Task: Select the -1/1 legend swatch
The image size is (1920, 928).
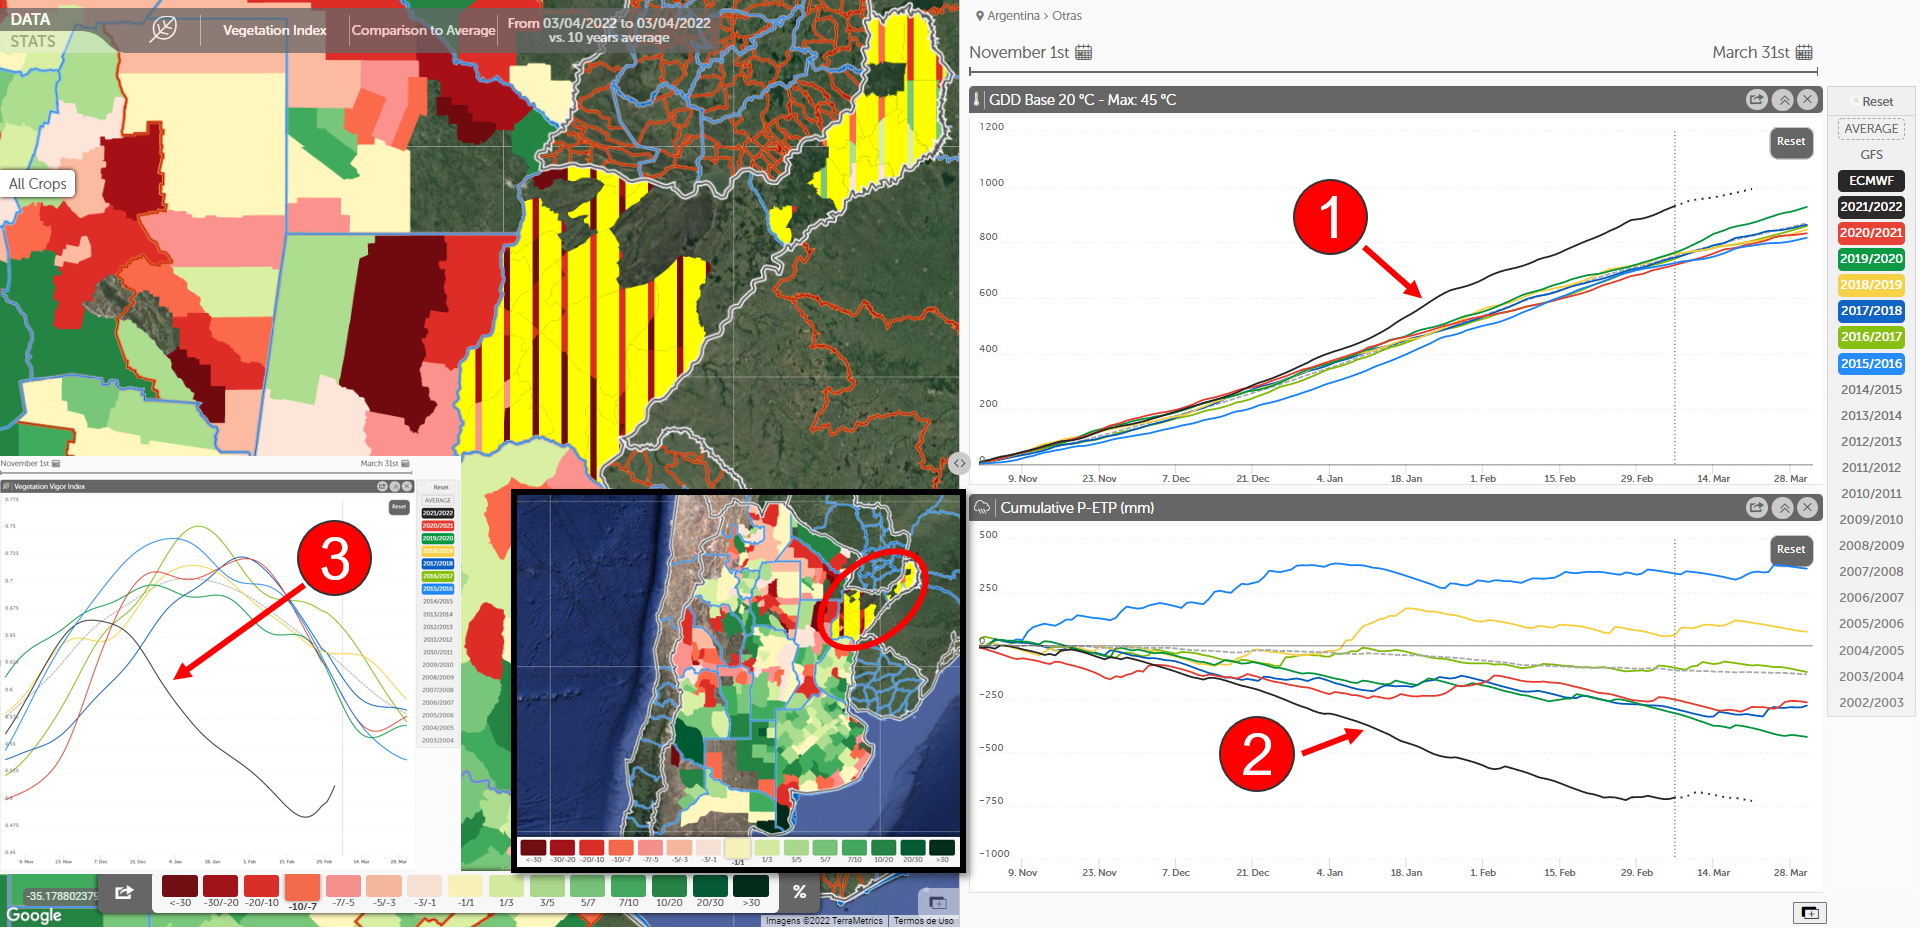Action: click(x=466, y=886)
